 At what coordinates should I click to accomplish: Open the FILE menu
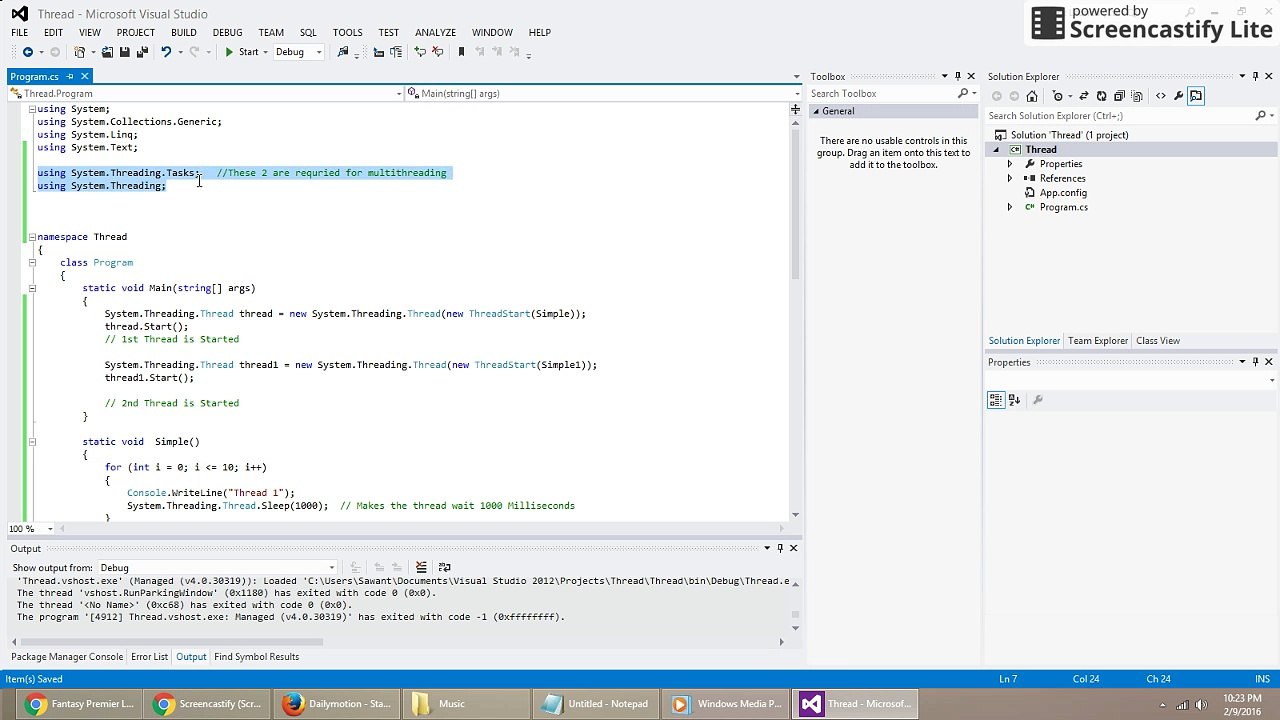(x=19, y=32)
